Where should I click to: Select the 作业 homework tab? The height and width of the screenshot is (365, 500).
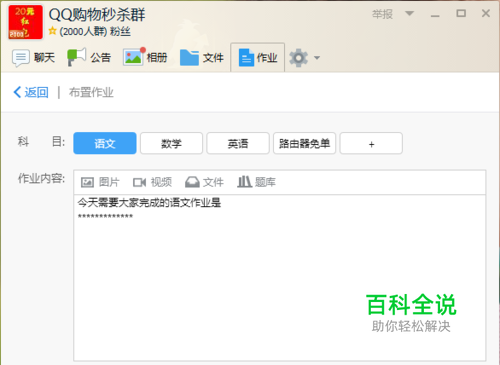tap(258, 58)
